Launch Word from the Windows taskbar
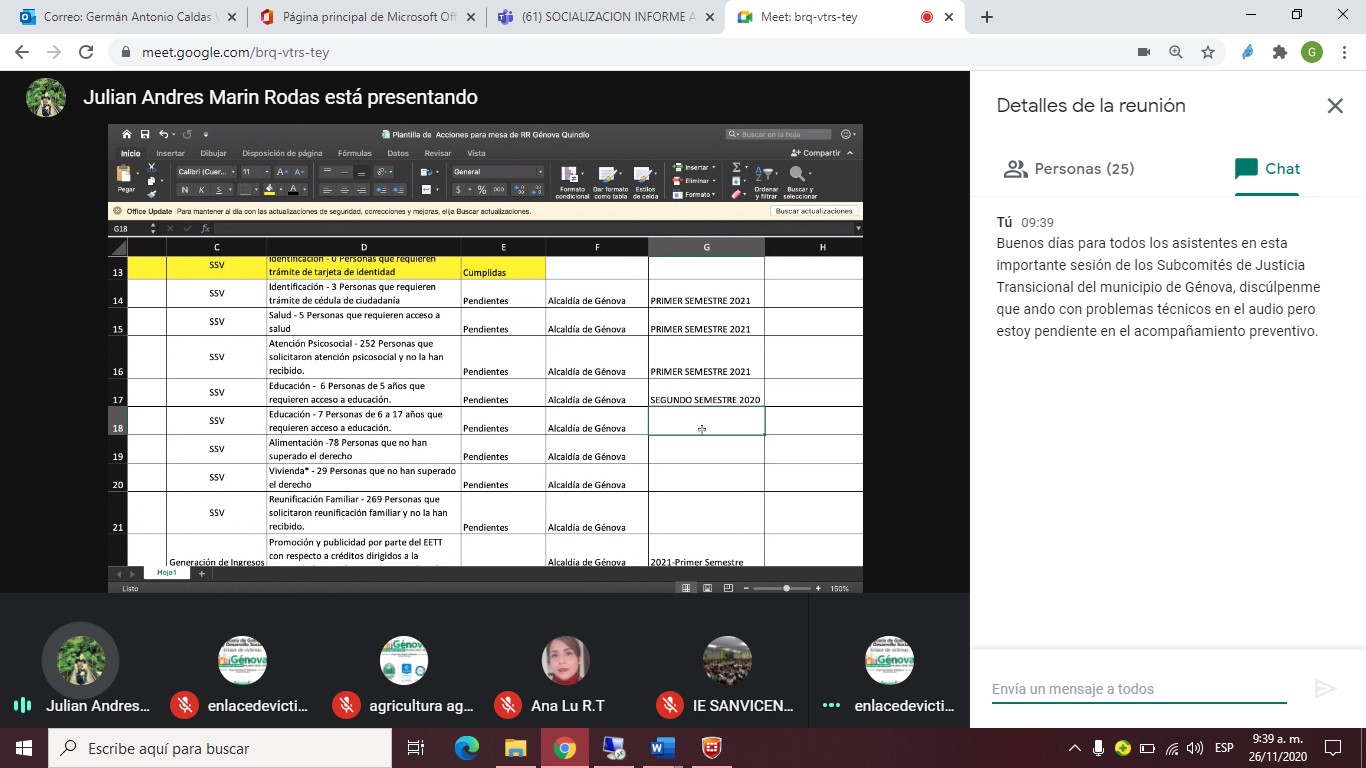 662,748
